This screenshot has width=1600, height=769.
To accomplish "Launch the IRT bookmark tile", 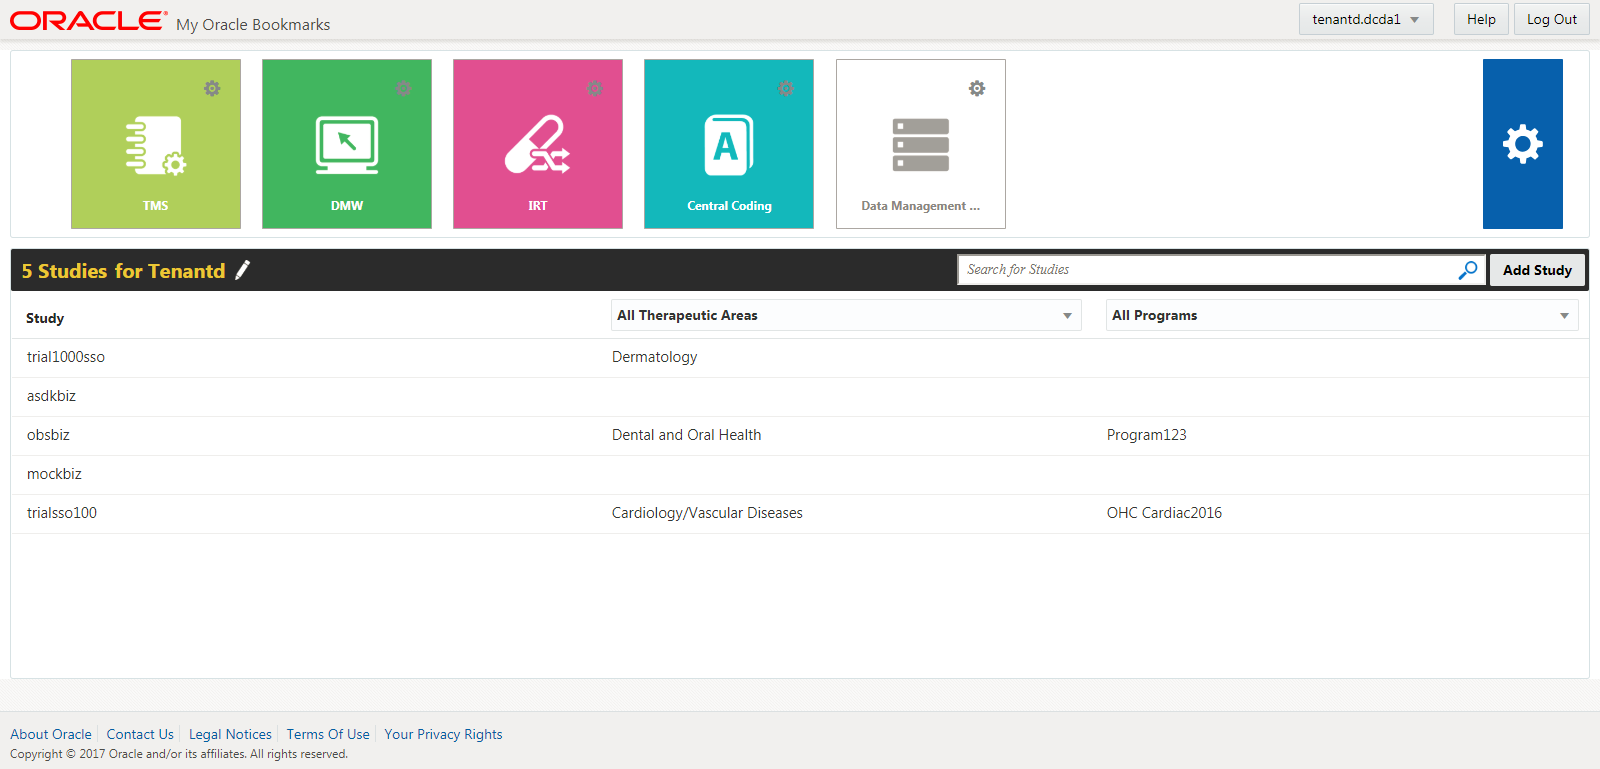I will point(538,144).
